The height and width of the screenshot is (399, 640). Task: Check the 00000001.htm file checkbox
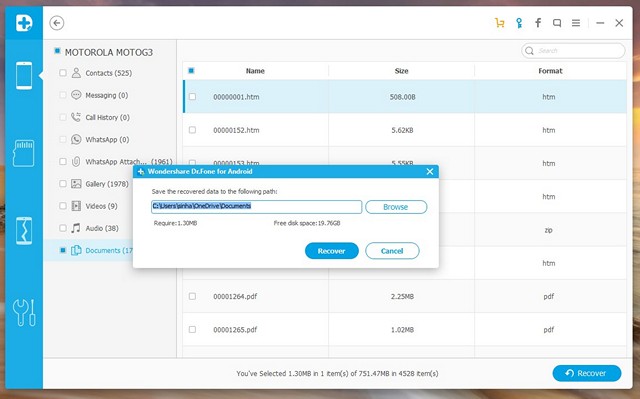[x=192, y=97]
